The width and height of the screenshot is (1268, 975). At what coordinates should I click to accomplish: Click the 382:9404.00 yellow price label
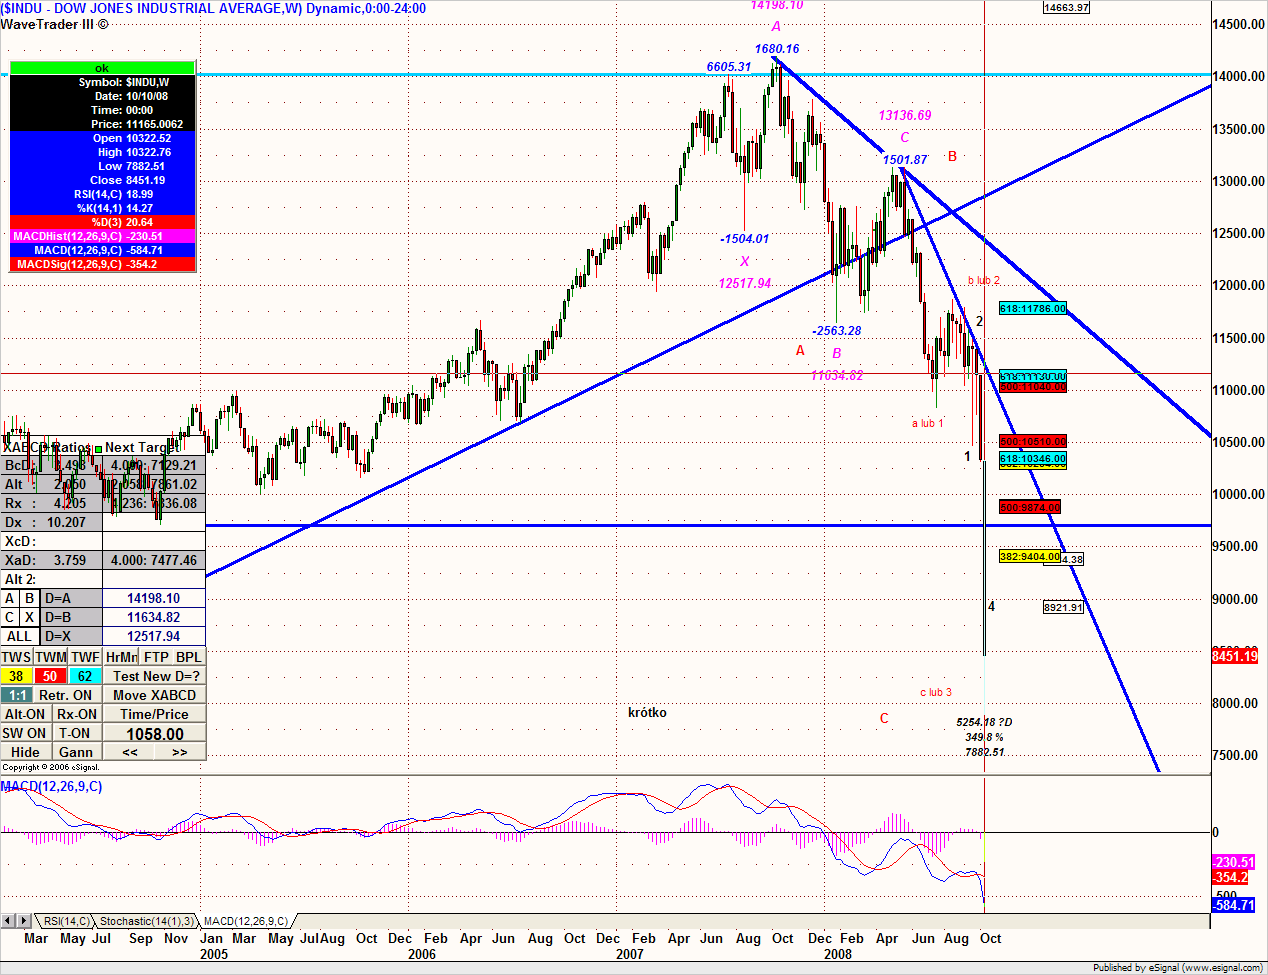point(1030,556)
